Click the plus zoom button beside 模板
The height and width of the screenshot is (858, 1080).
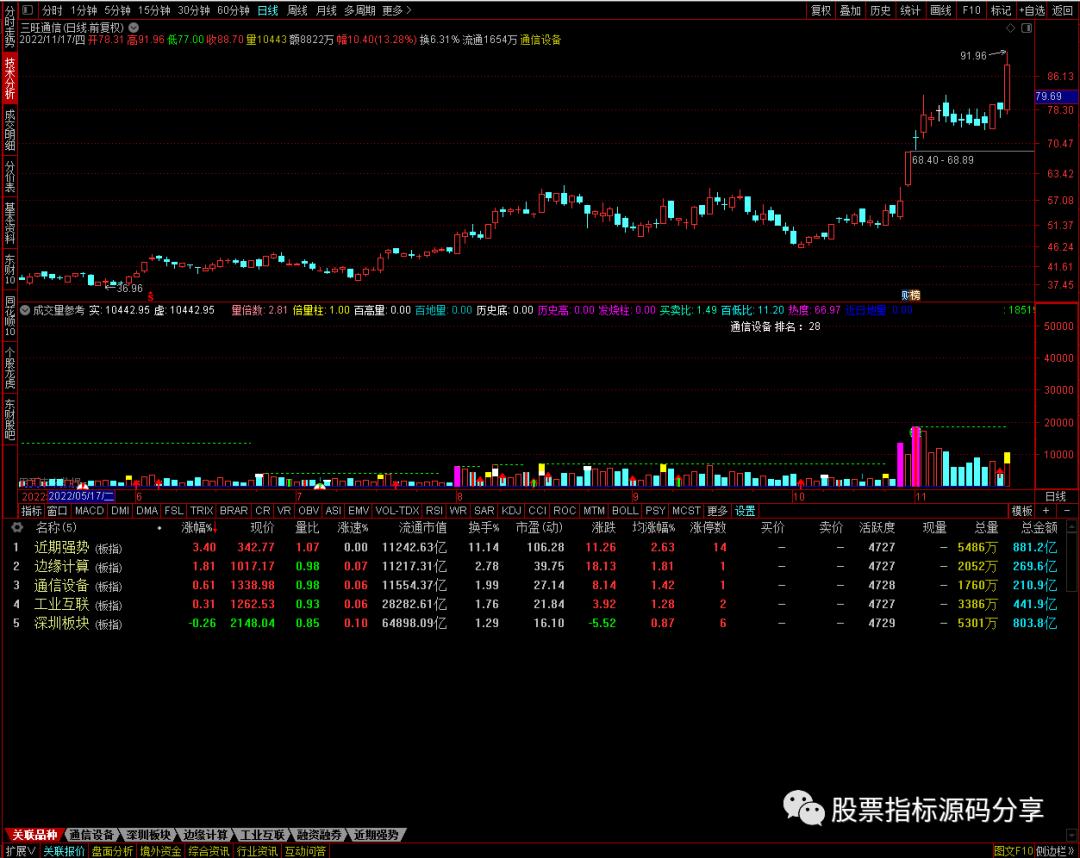[x=1046, y=511]
